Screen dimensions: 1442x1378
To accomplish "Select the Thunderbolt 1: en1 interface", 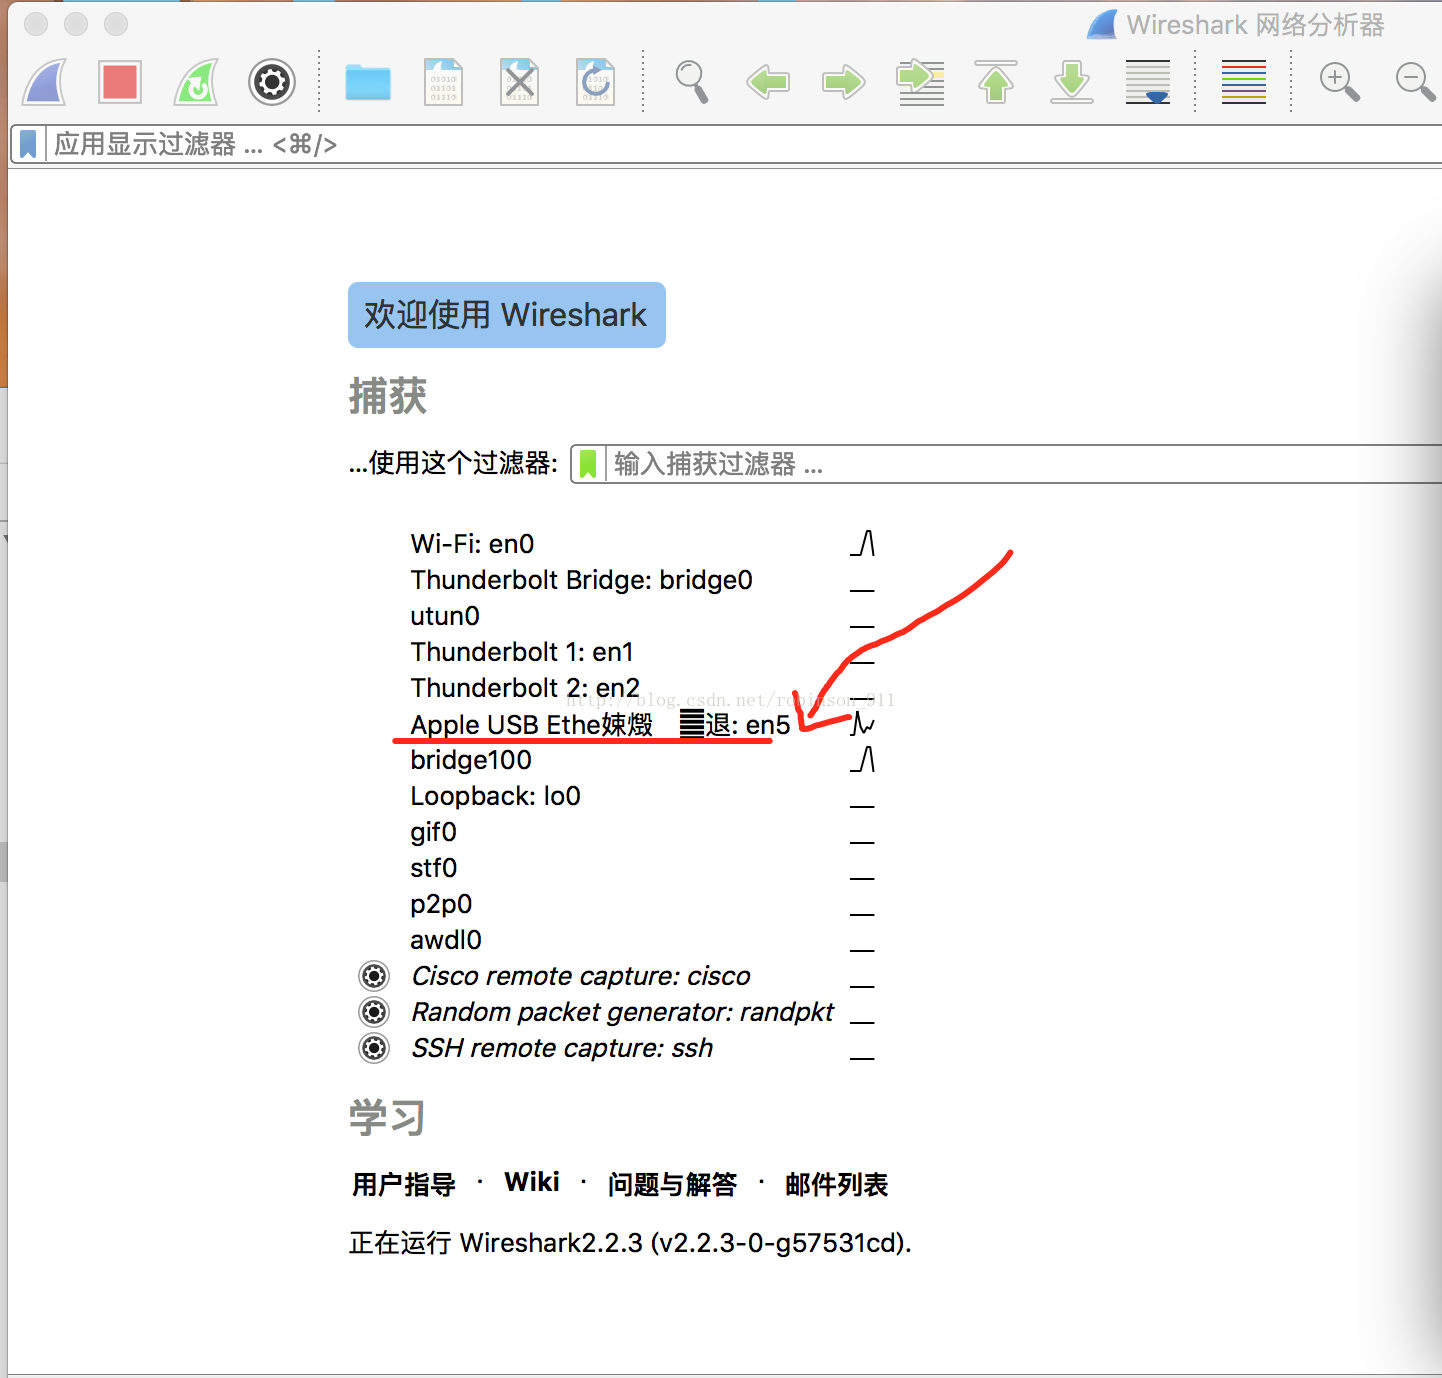I will point(522,652).
